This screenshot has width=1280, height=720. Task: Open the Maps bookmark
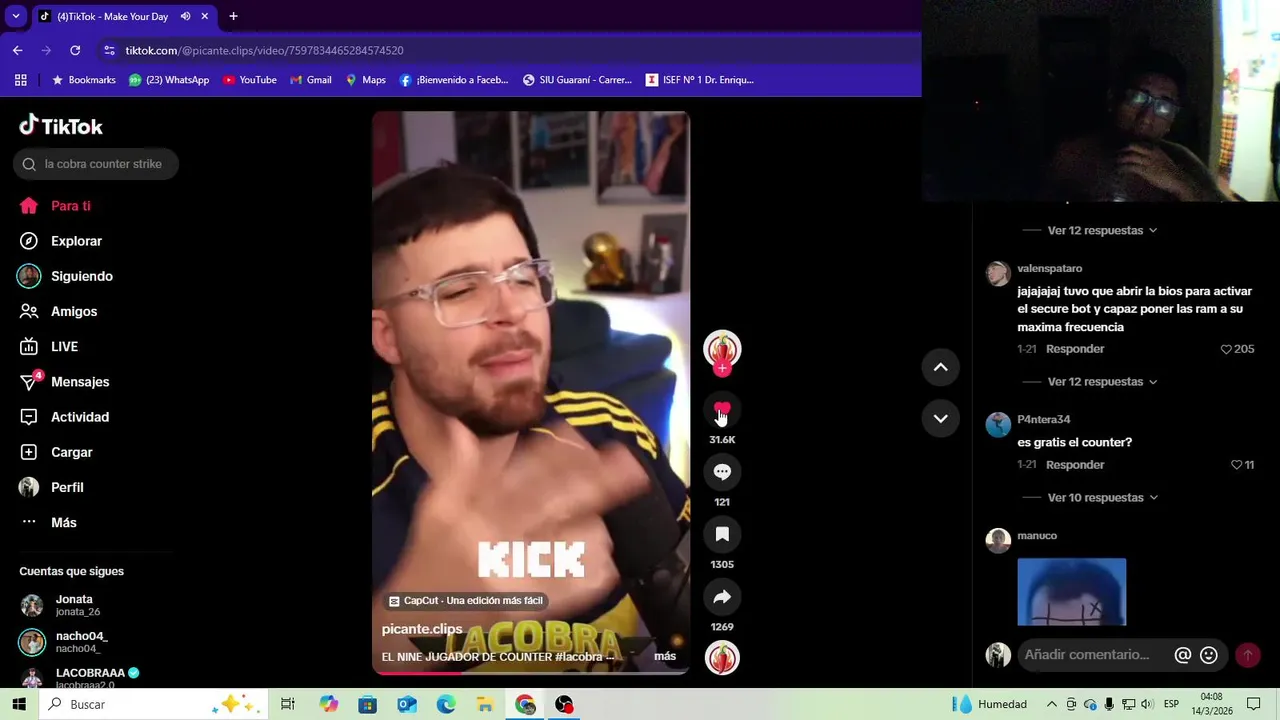(365, 80)
